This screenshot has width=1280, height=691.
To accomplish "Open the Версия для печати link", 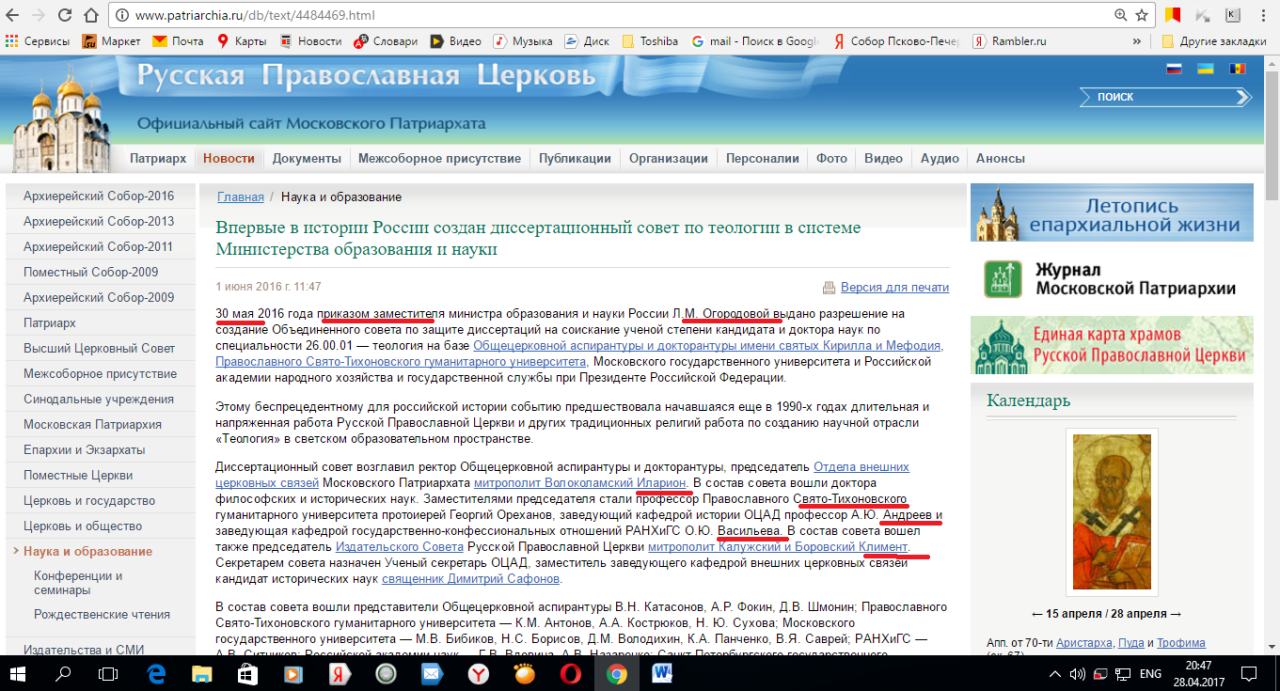I will click(895, 288).
